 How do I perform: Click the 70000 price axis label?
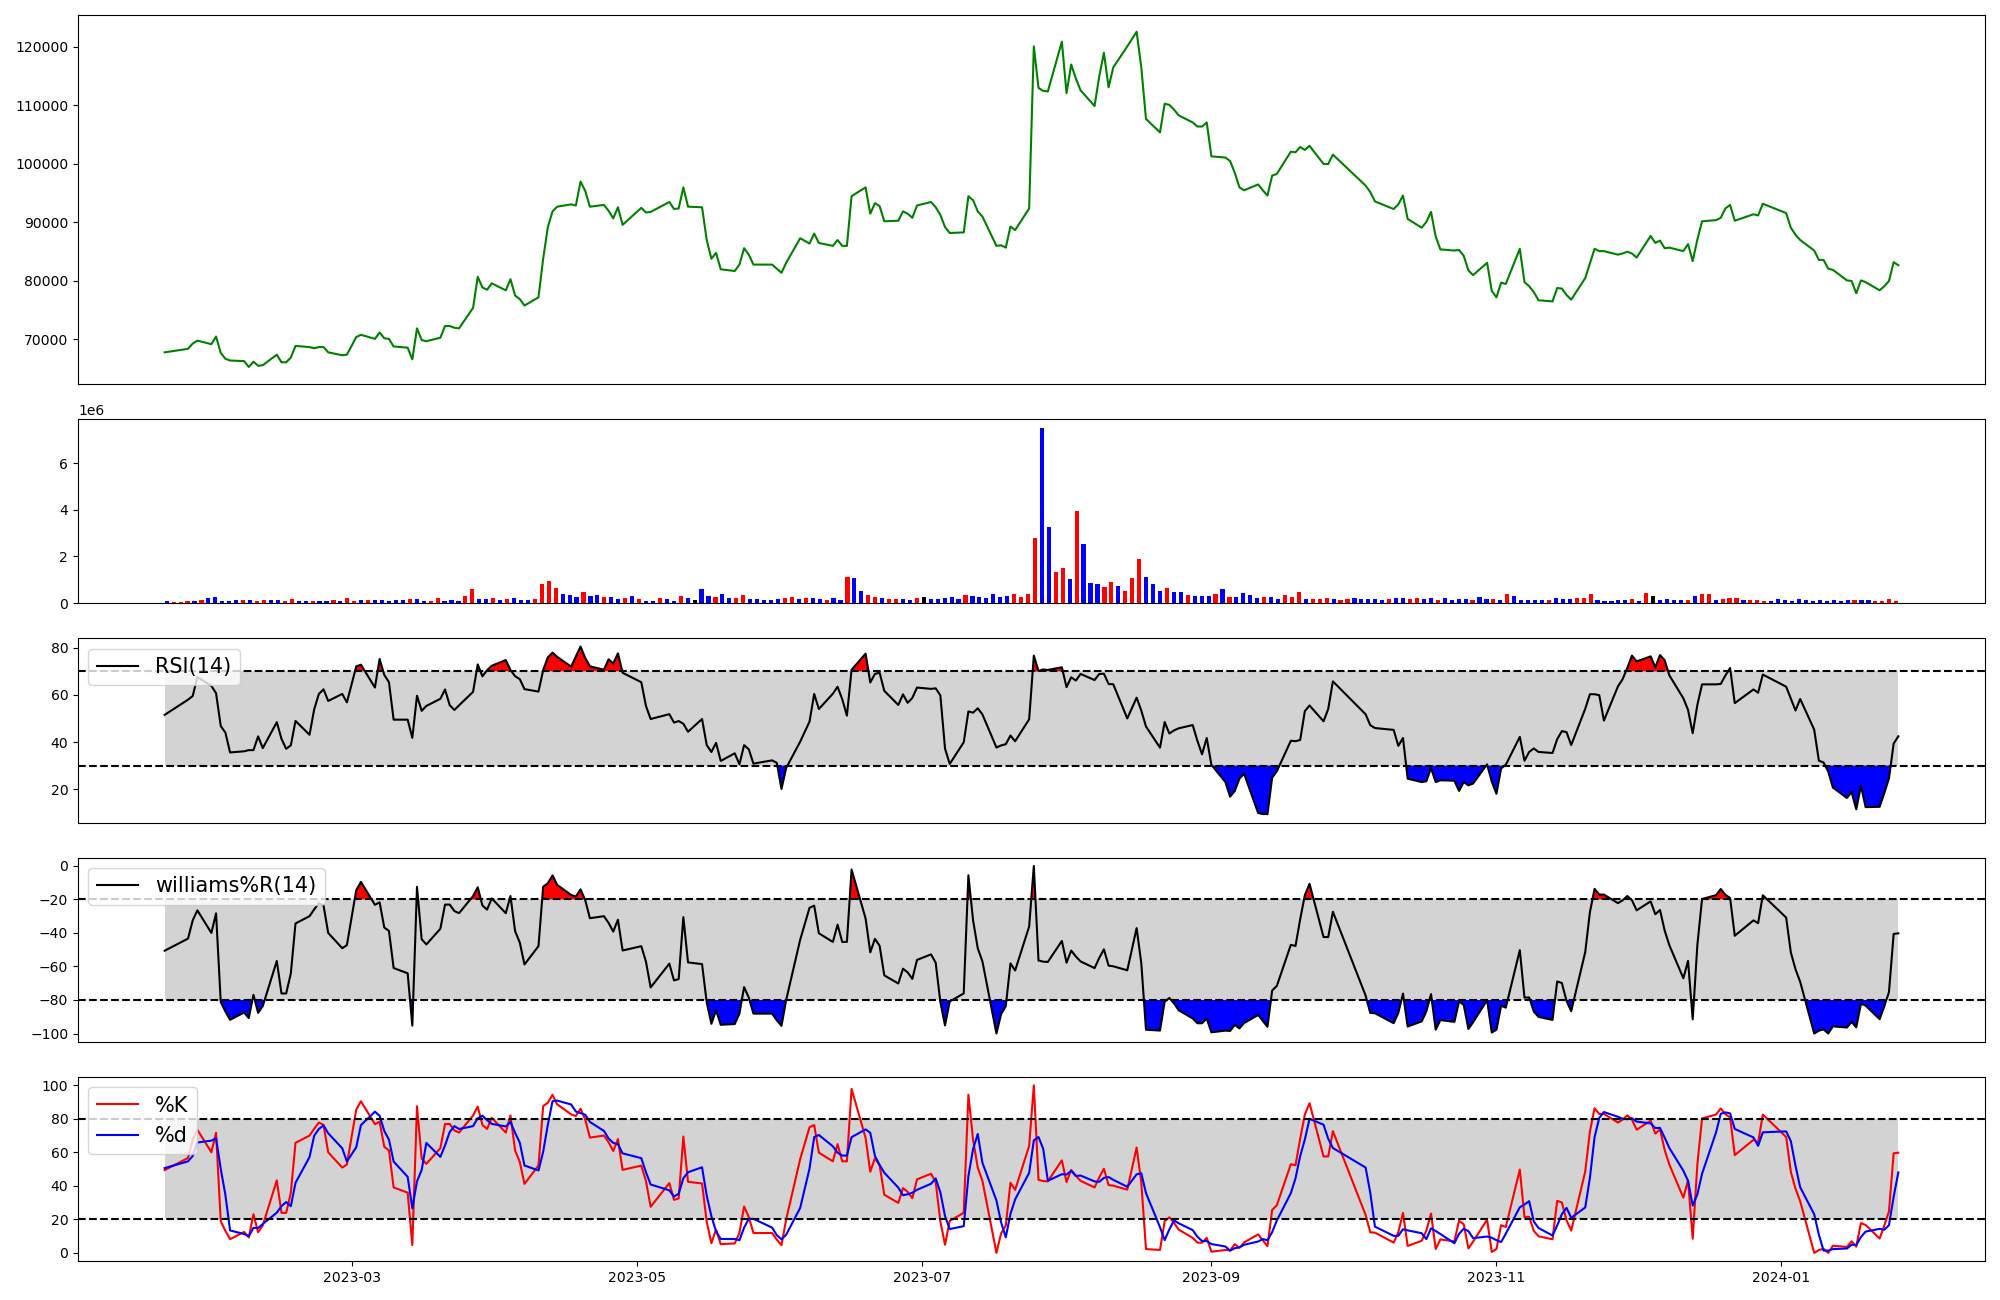46,340
